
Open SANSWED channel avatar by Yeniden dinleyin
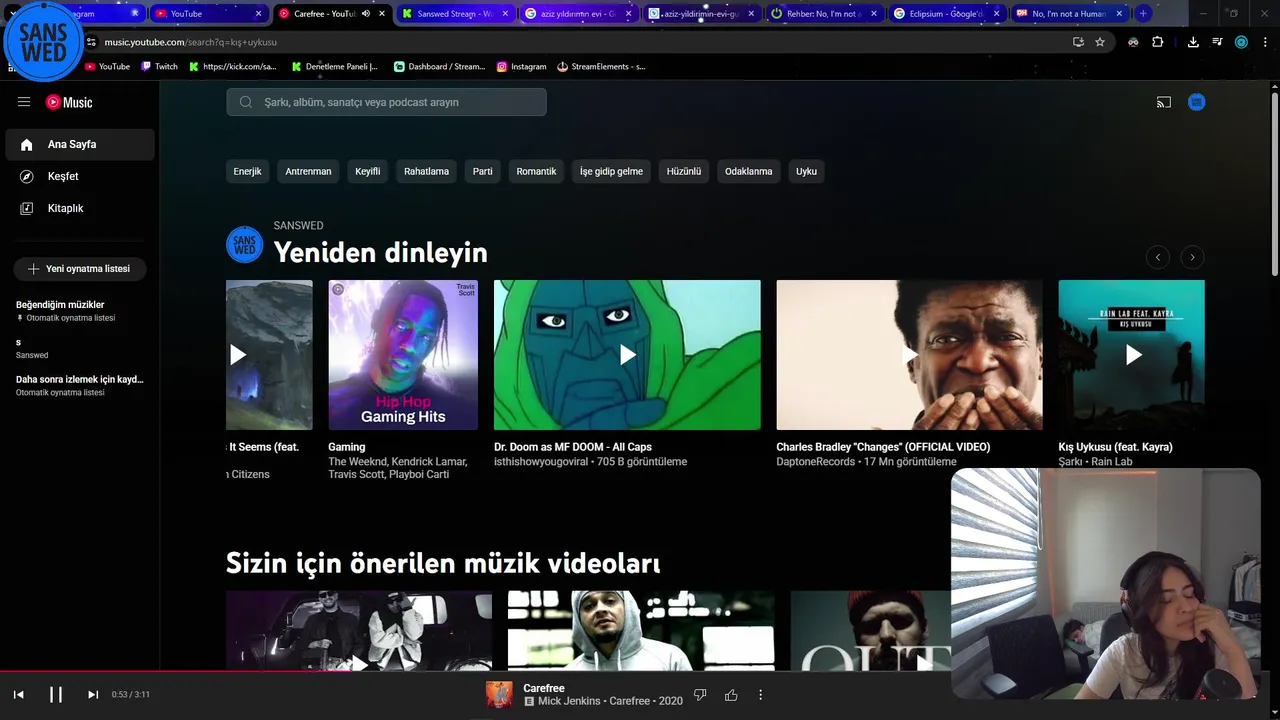245,244
